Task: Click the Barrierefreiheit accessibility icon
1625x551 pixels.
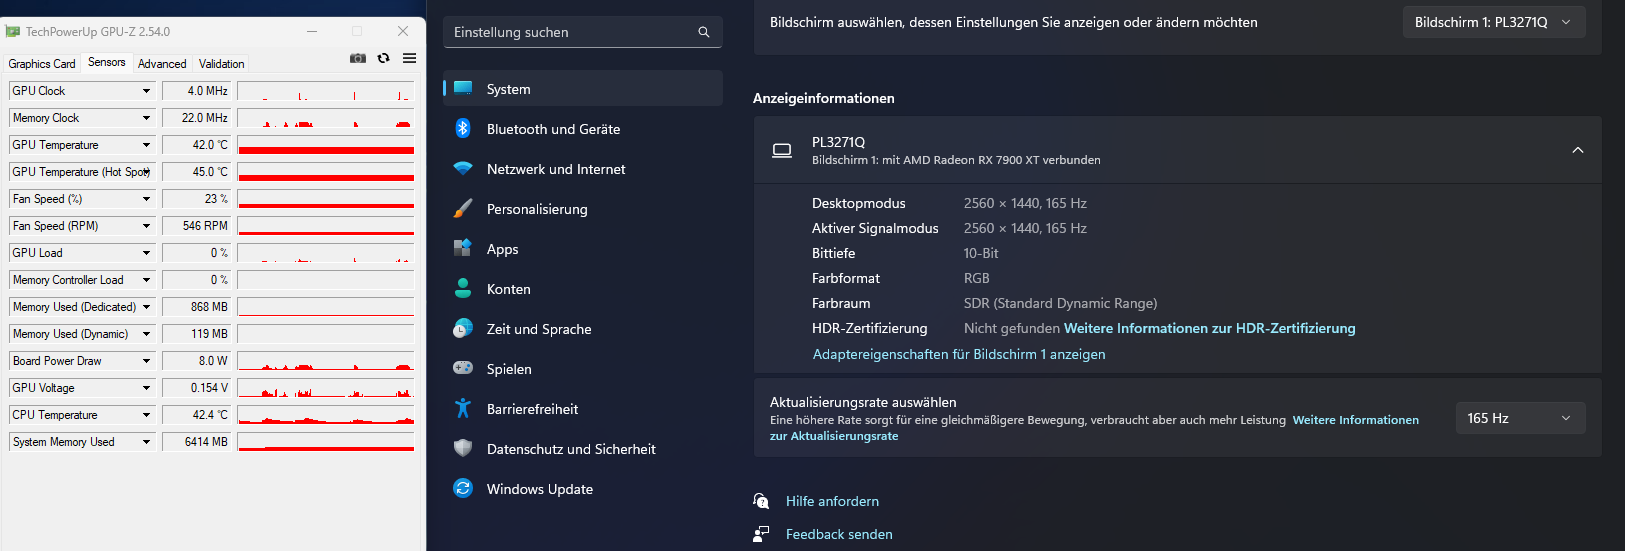Action: pyautogui.click(x=463, y=408)
